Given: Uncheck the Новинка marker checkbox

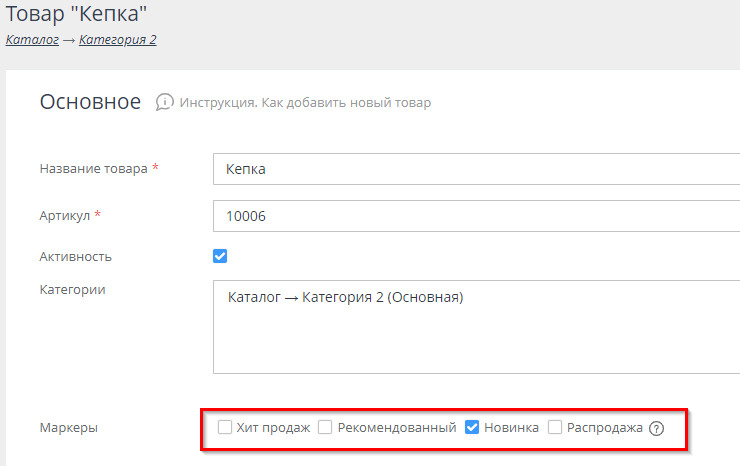Looking at the screenshot, I should pyautogui.click(x=473, y=427).
